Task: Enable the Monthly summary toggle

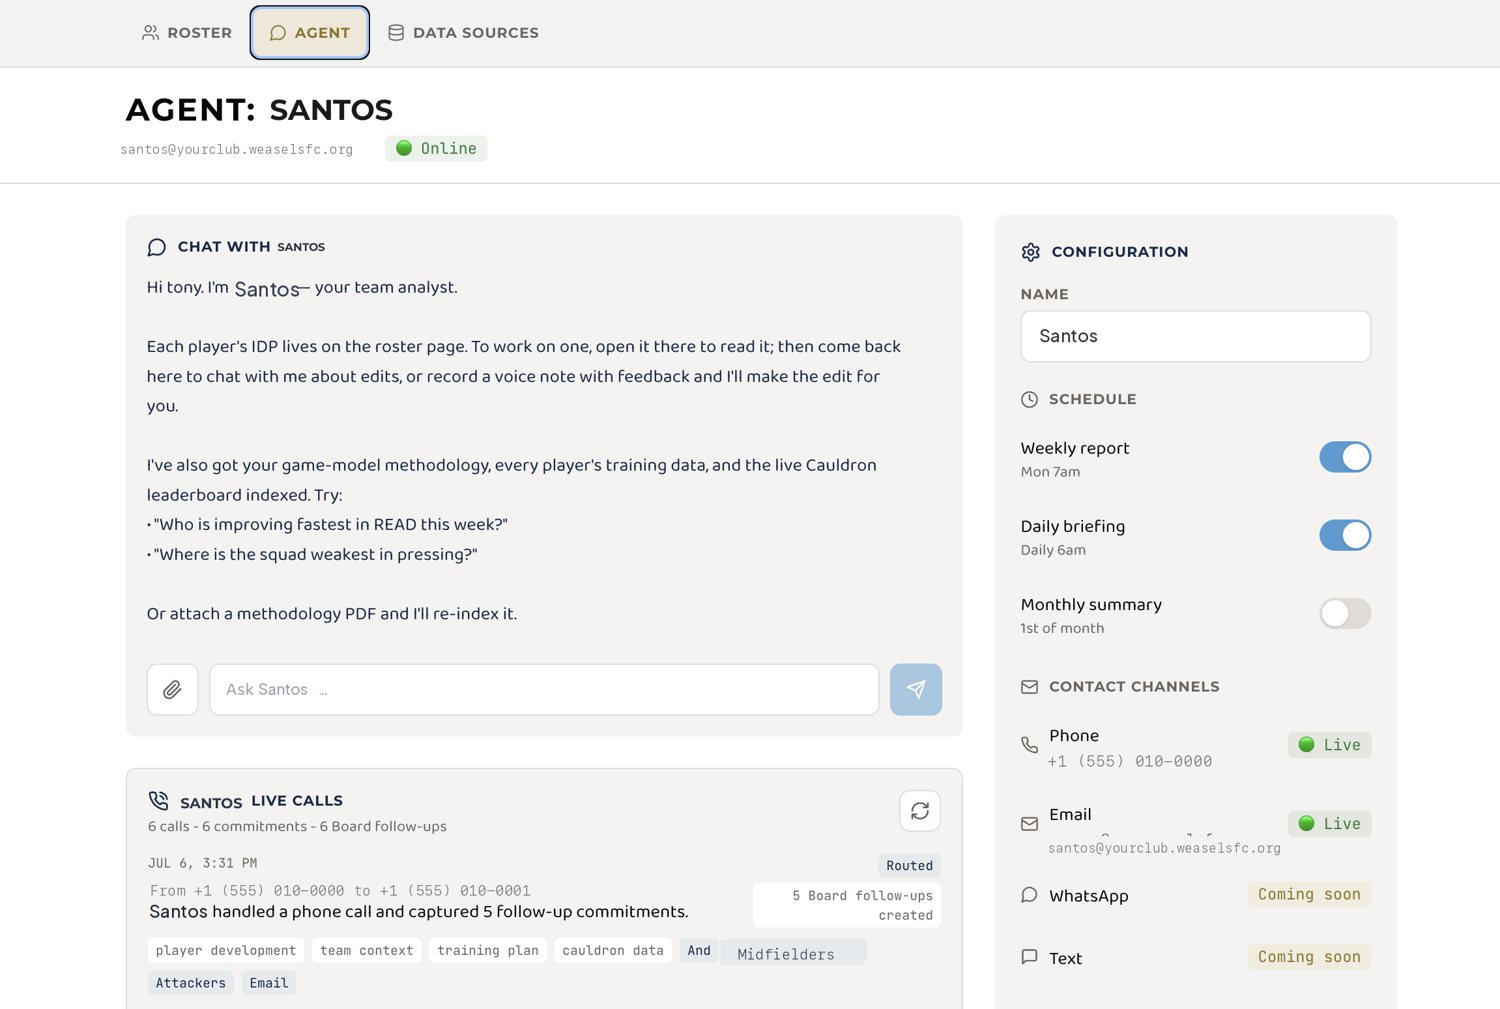Action: pos(1345,613)
